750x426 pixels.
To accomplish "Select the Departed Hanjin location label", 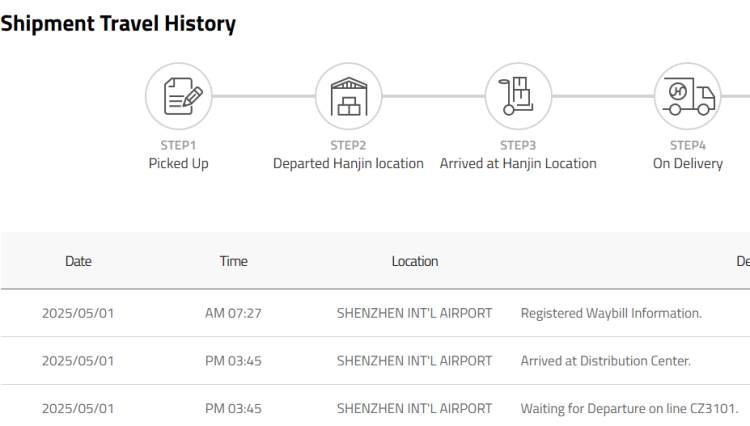I will pos(348,164).
